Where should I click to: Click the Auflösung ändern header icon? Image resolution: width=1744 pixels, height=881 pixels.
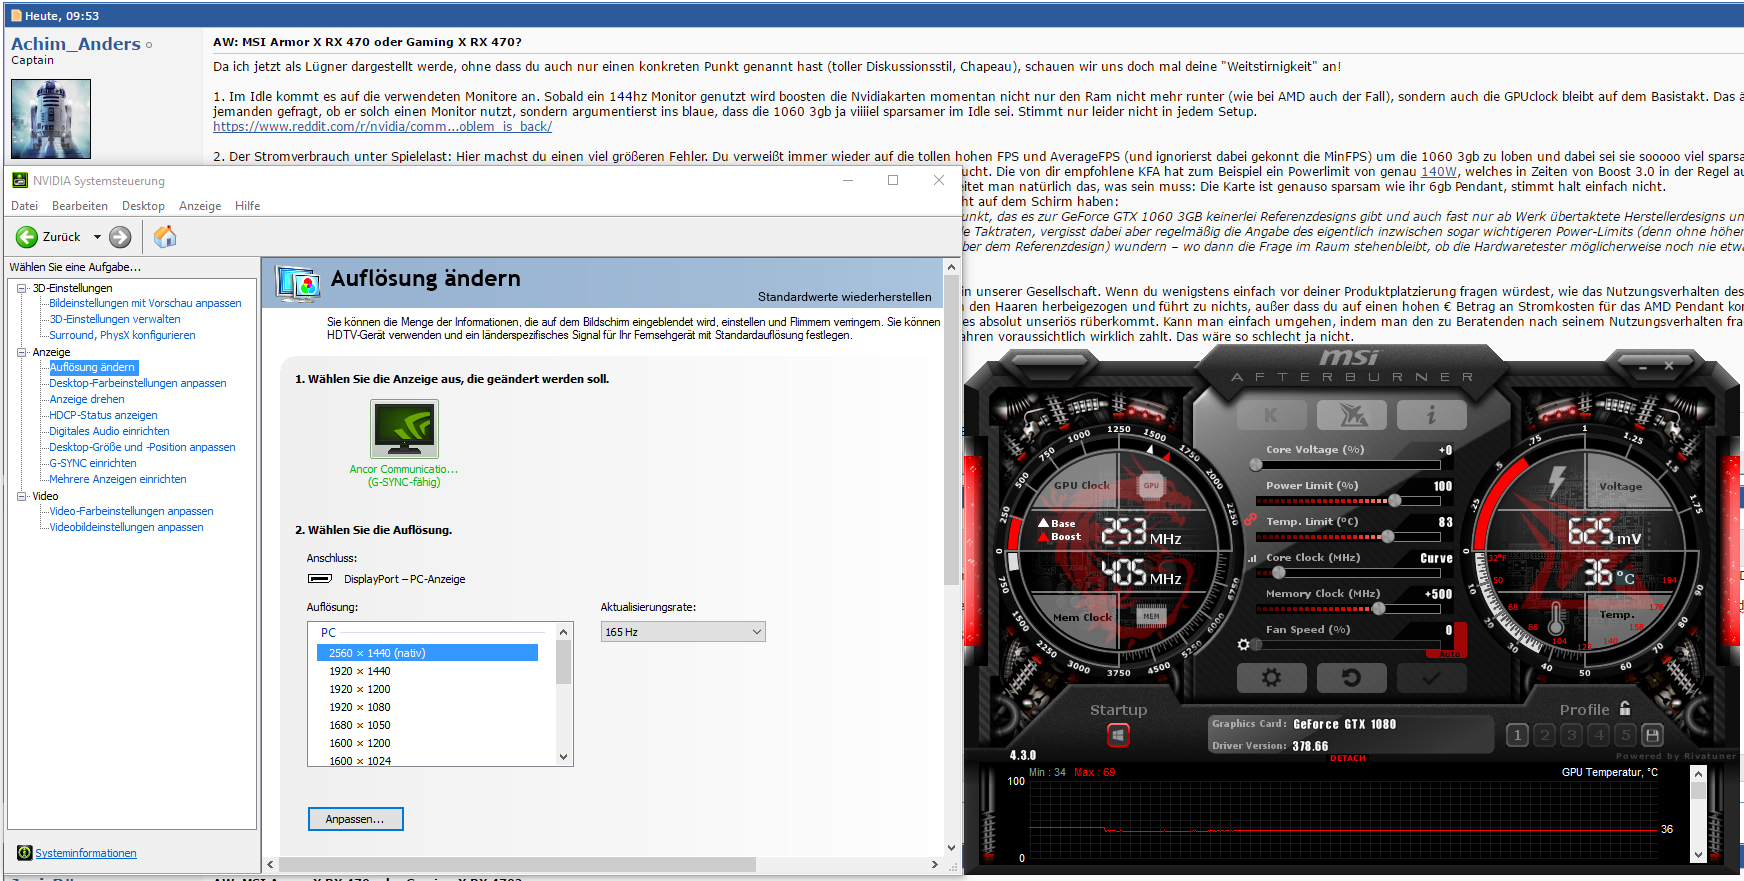(x=298, y=283)
